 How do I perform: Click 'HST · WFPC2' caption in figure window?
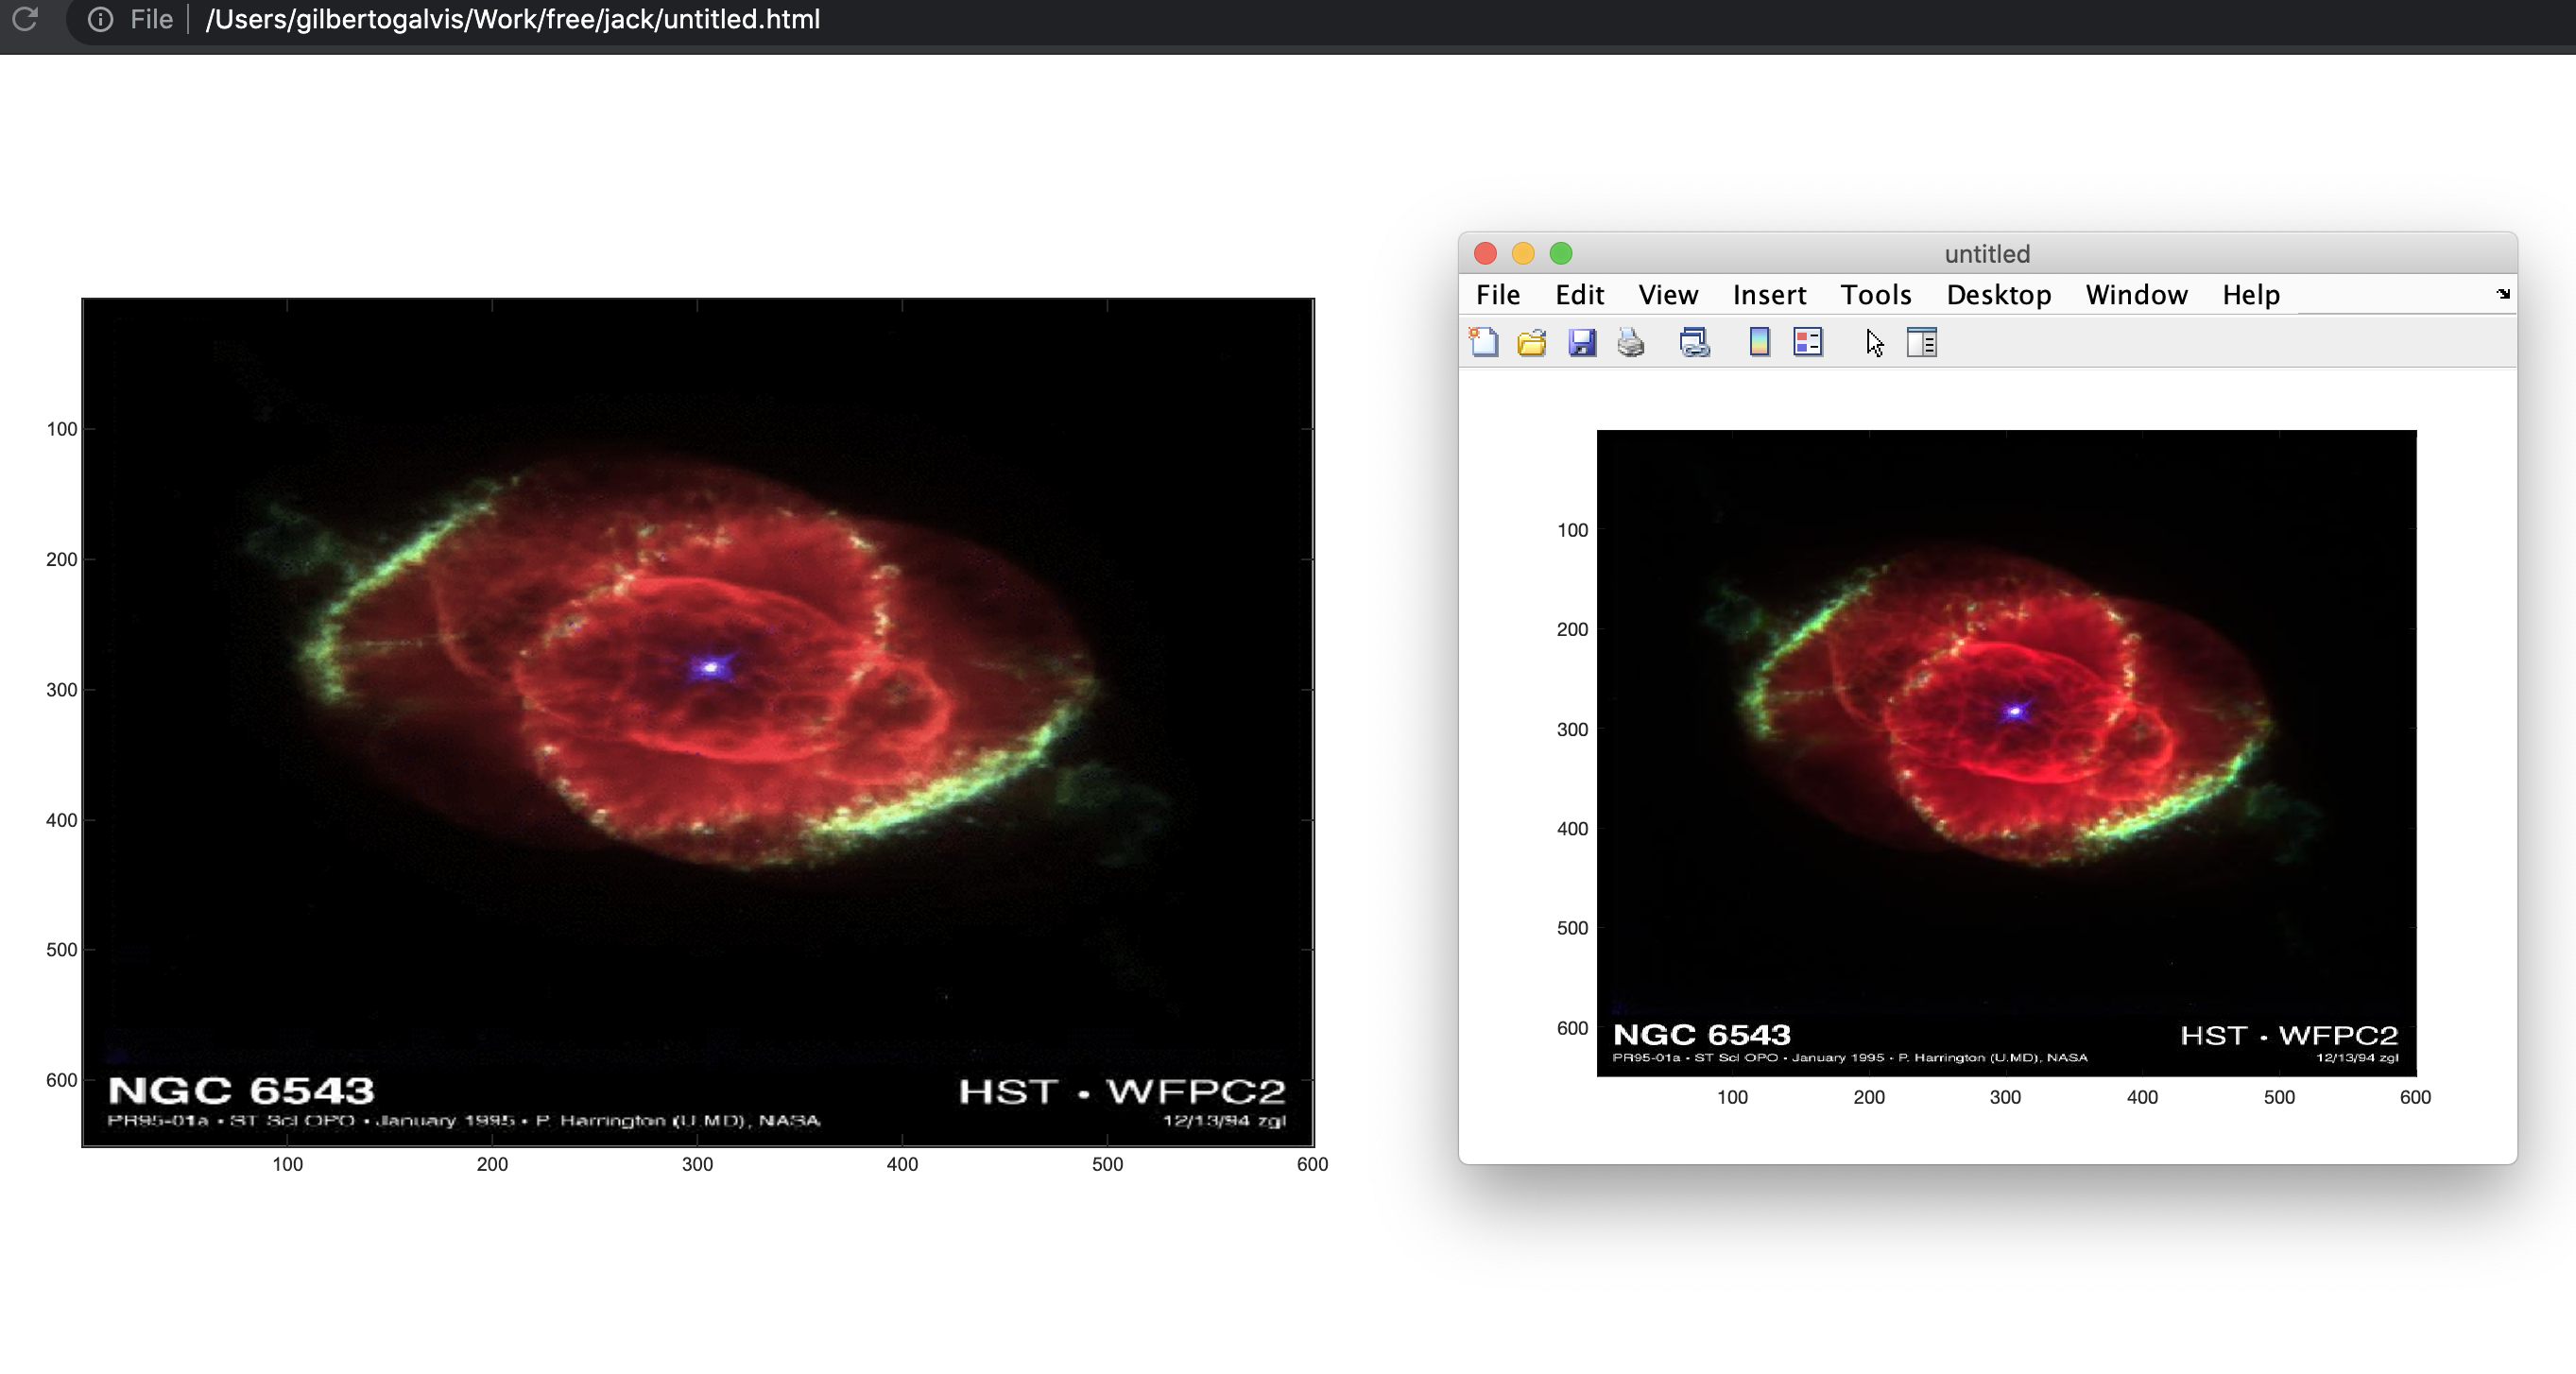[2289, 1035]
